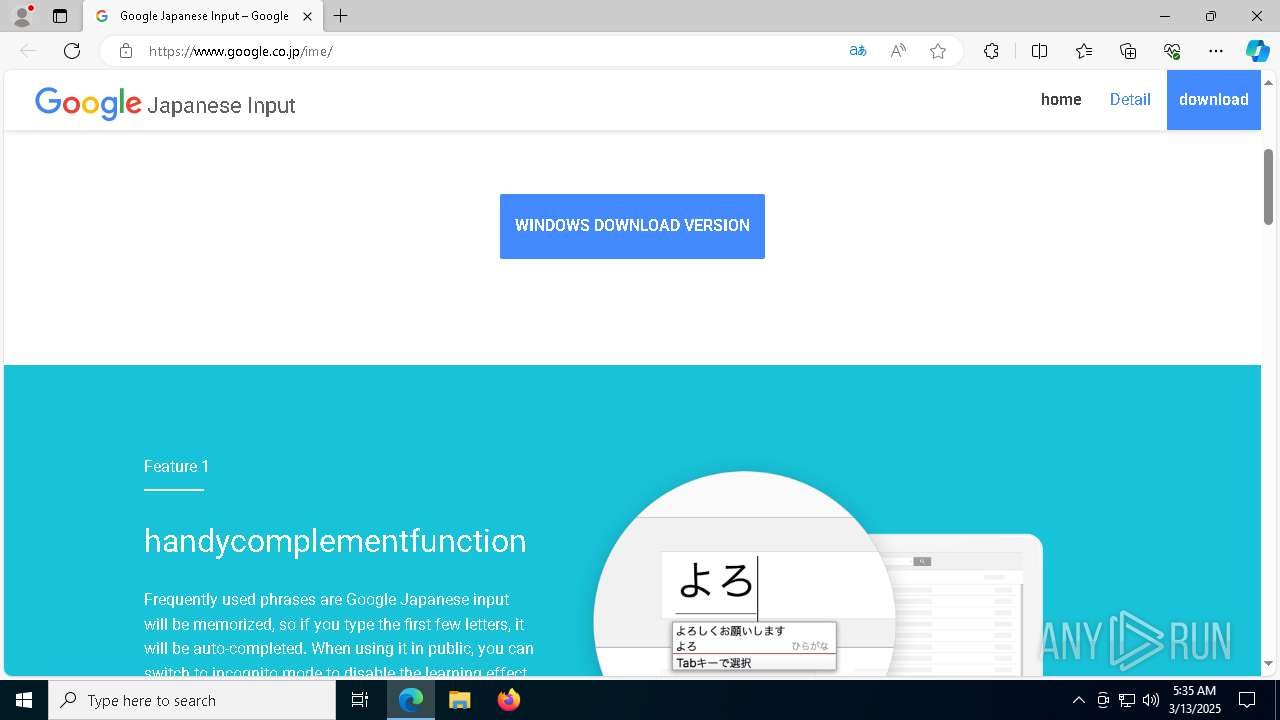Open the Copilot sidebar icon
The height and width of the screenshot is (720, 1280).
point(1257,51)
